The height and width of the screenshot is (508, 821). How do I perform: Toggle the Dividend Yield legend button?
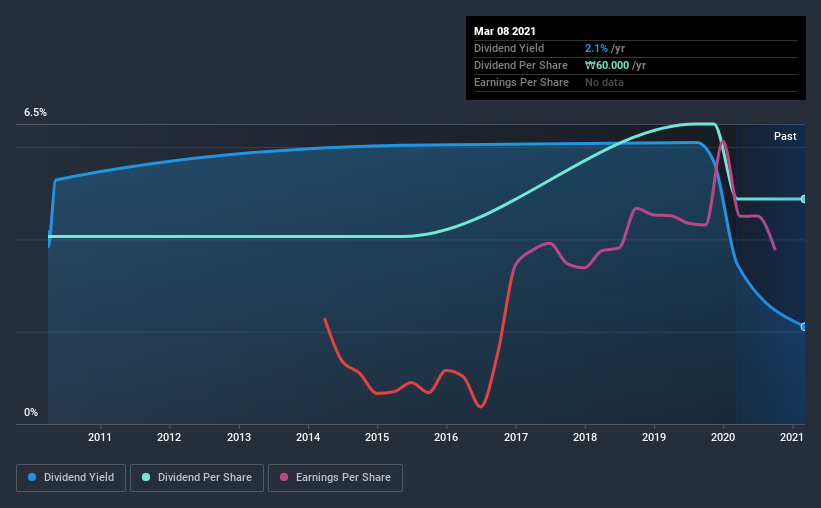click(x=71, y=478)
